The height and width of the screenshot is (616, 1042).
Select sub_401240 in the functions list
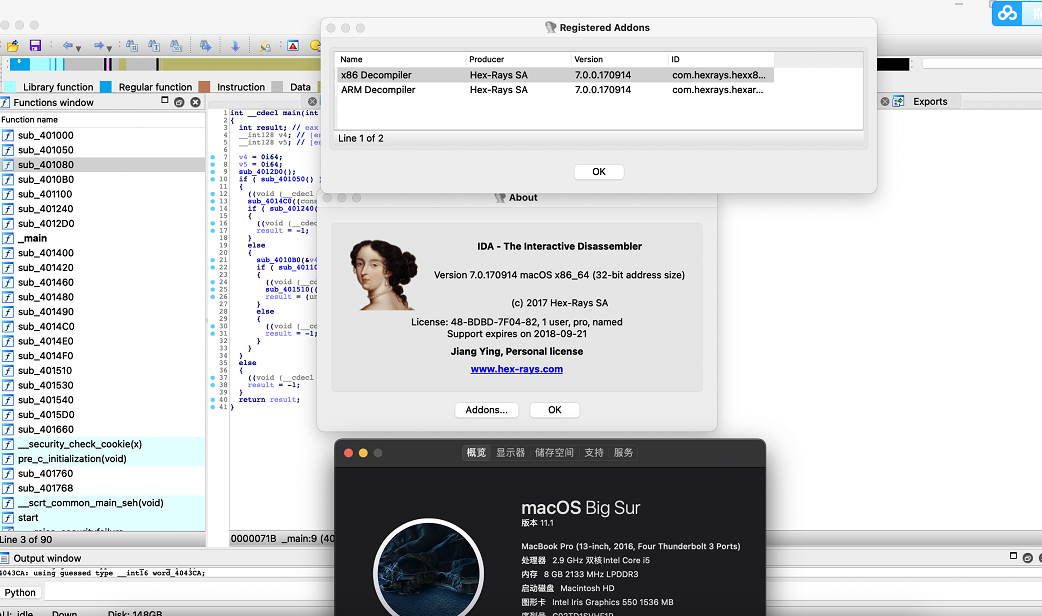102,209
